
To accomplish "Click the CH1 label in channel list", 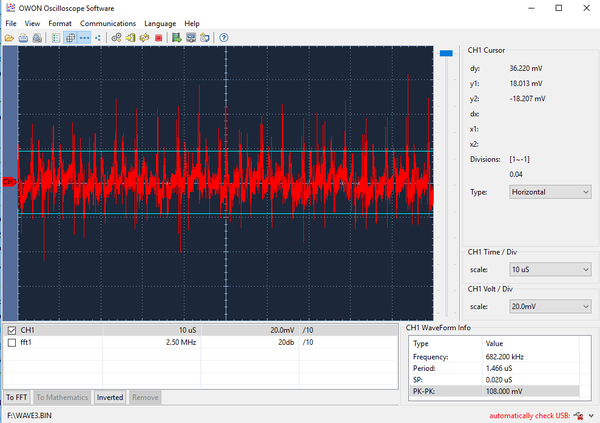I will pyautogui.click(x=27, y=330).
